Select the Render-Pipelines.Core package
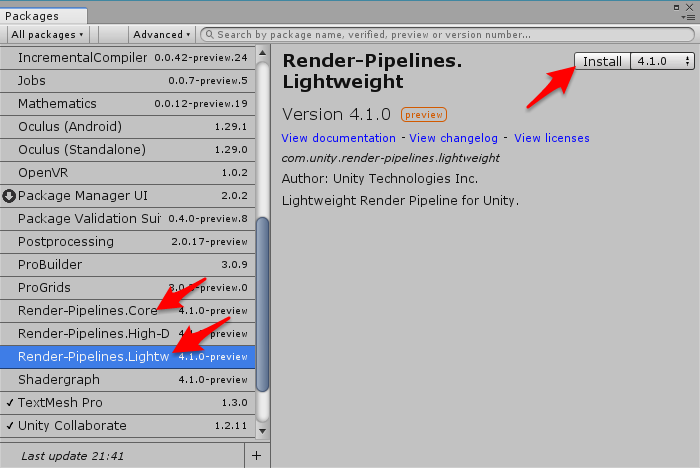This screenshot has width=700, height=468. click(x=128, y=311)
